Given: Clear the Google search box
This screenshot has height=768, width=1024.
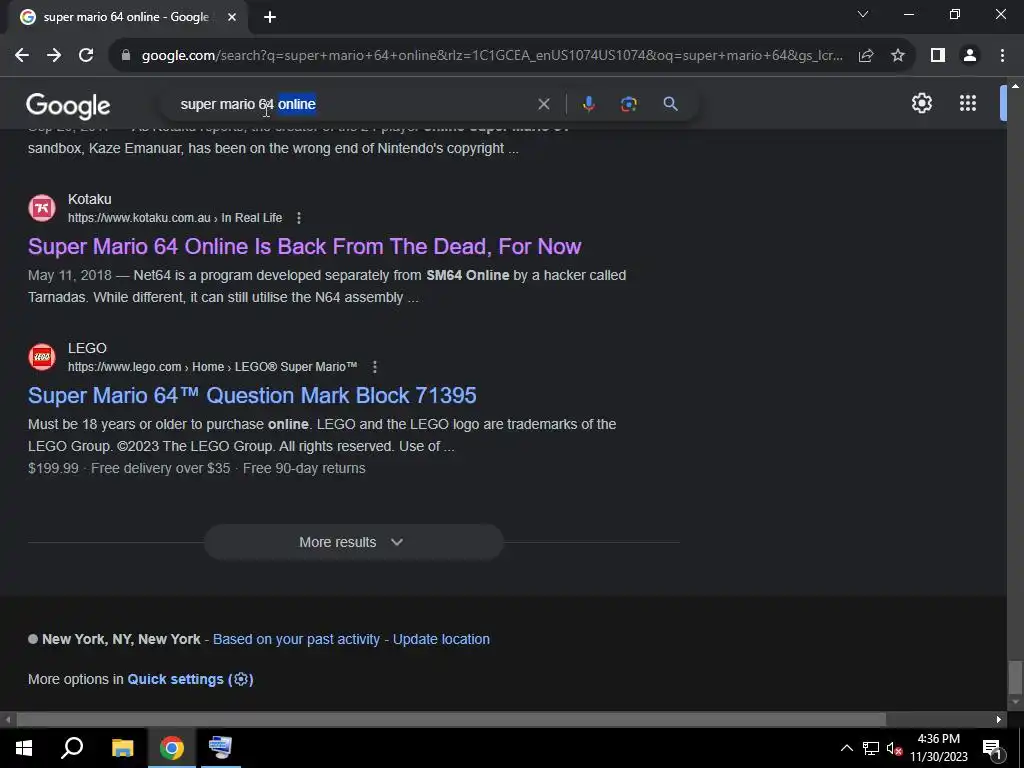Looking at the screenshot, I should [x=543, y=104].
